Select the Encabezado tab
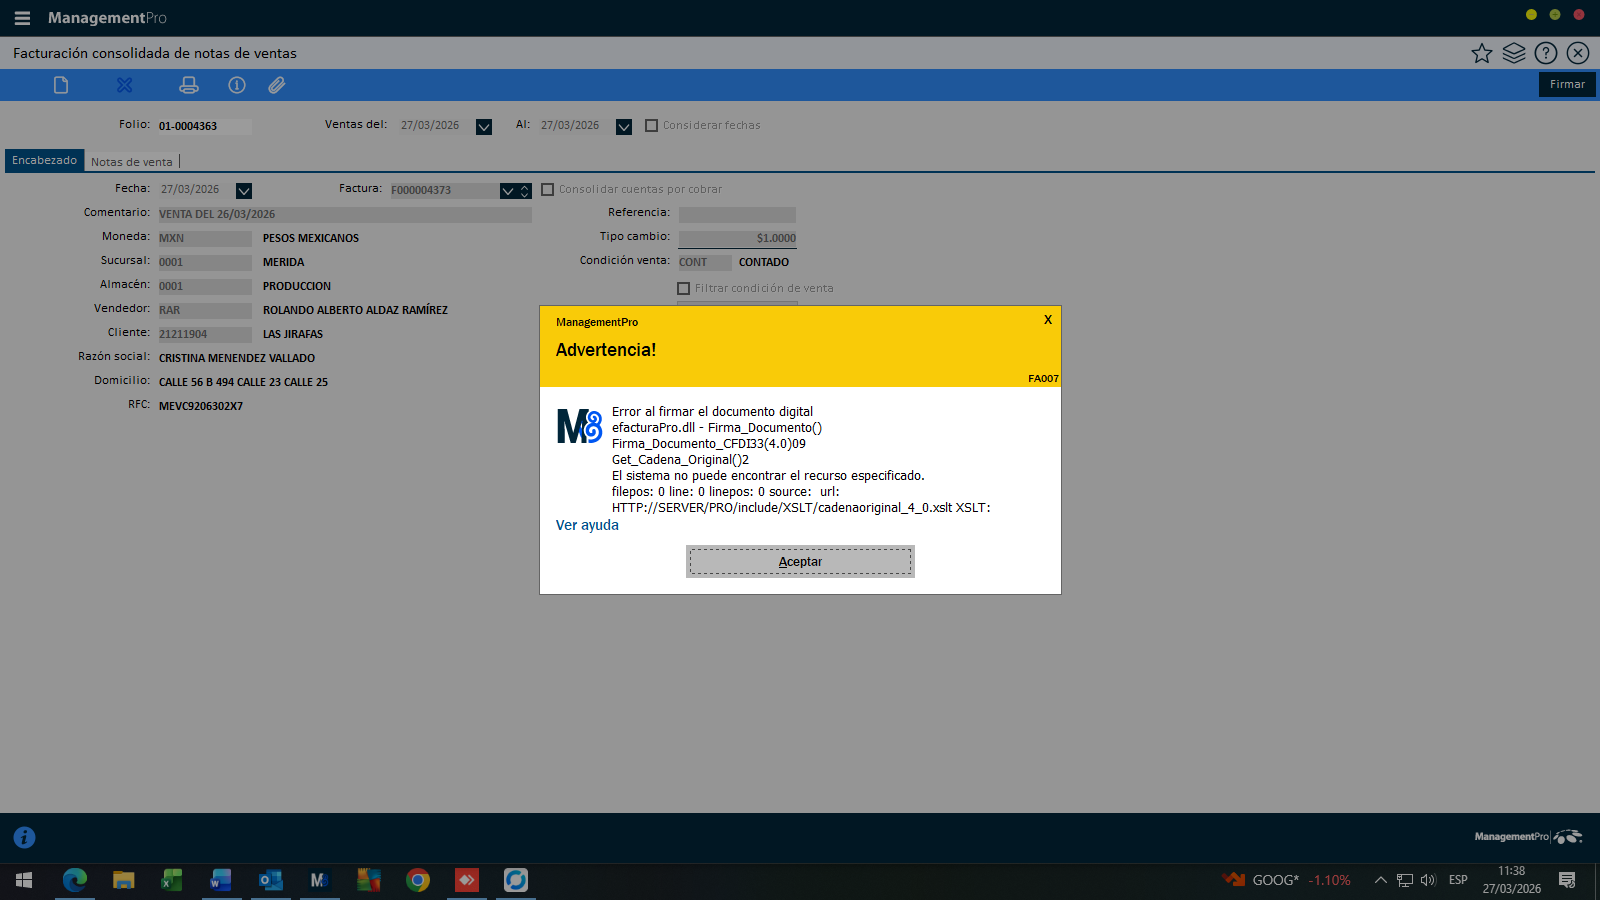Screen dimensions: 1600x900 [x=44, y=161]
